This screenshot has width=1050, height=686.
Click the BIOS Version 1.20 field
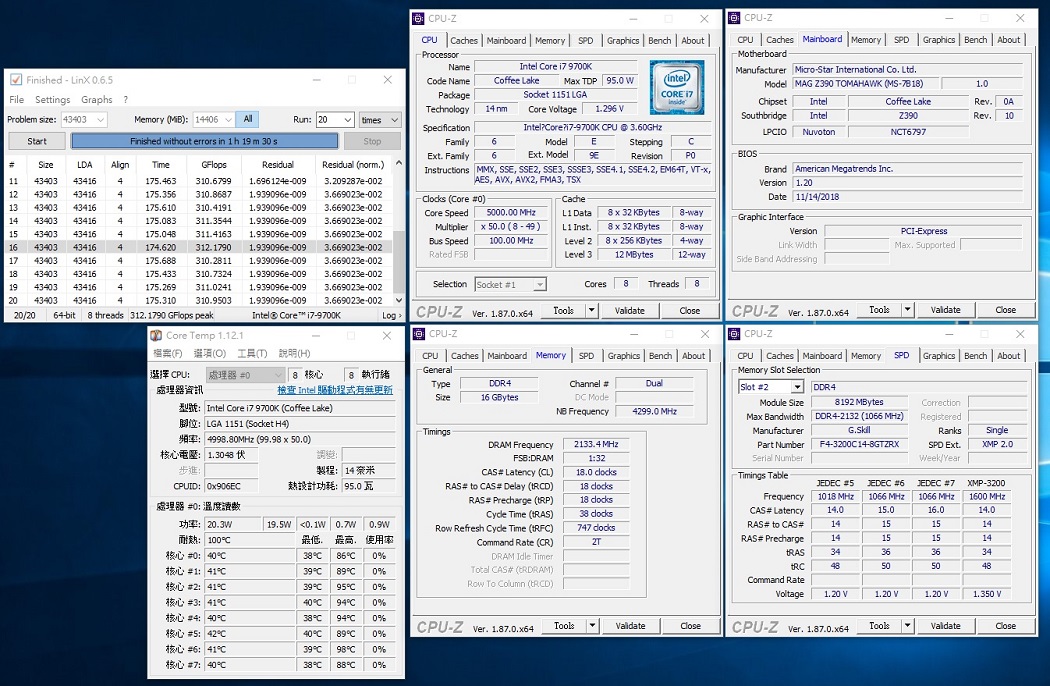(907, 183)
